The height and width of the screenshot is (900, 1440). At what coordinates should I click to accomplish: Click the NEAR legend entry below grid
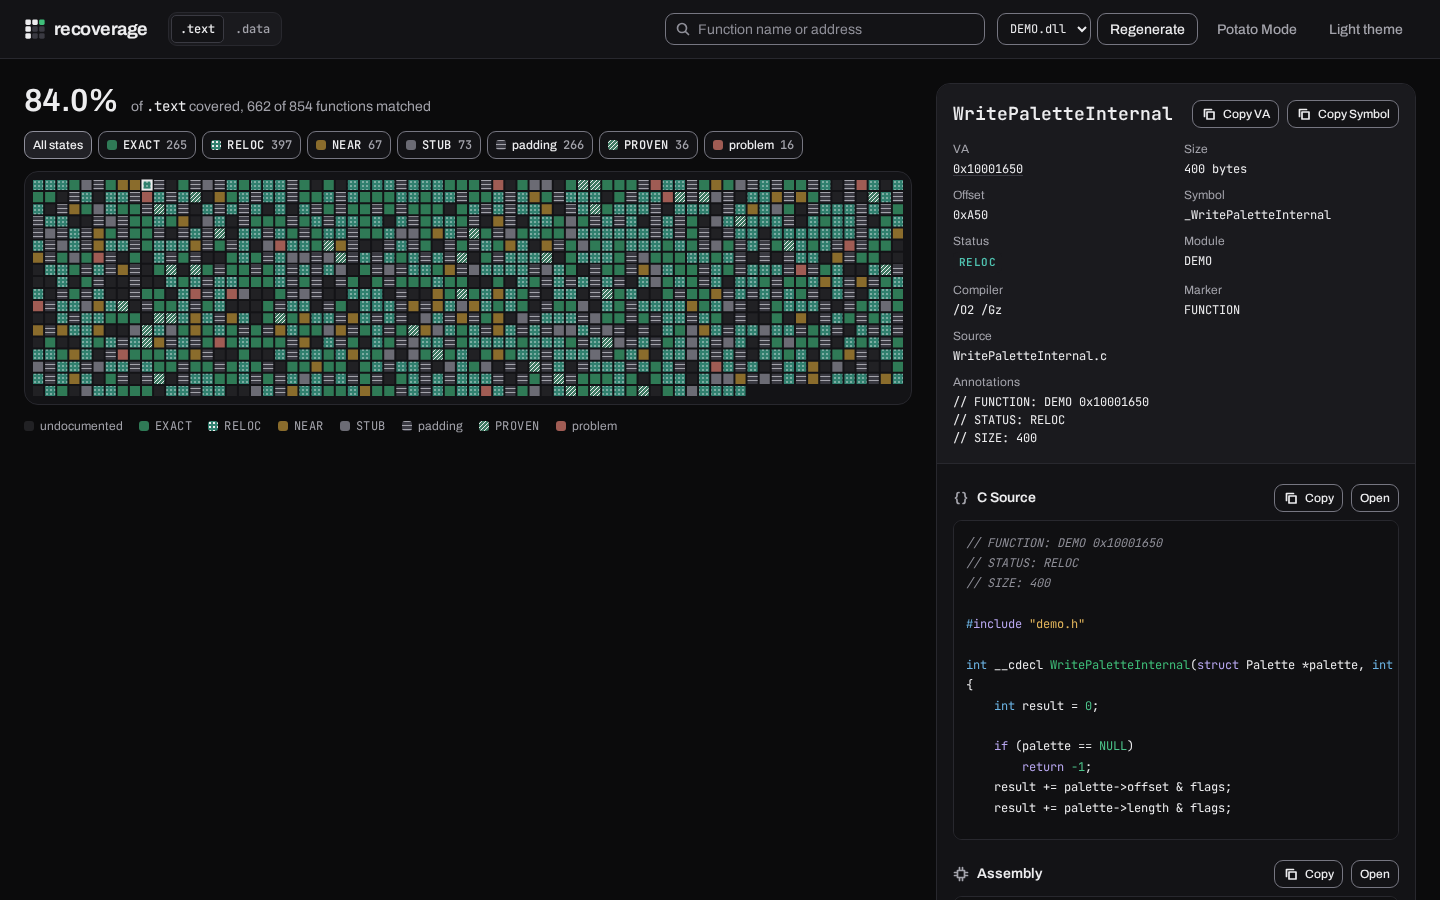[x=300, y=426]
